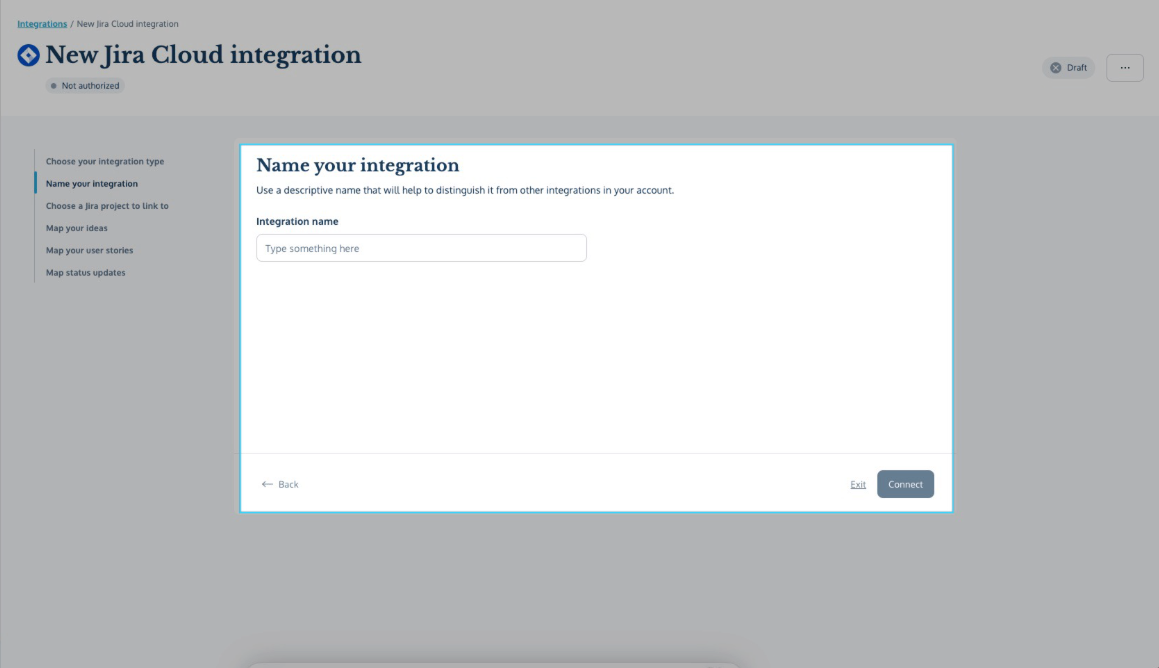Viewport: 1159px width, 668px height.
Task: Open the three-dots more options menu
Action: [x=1124, y=68]
